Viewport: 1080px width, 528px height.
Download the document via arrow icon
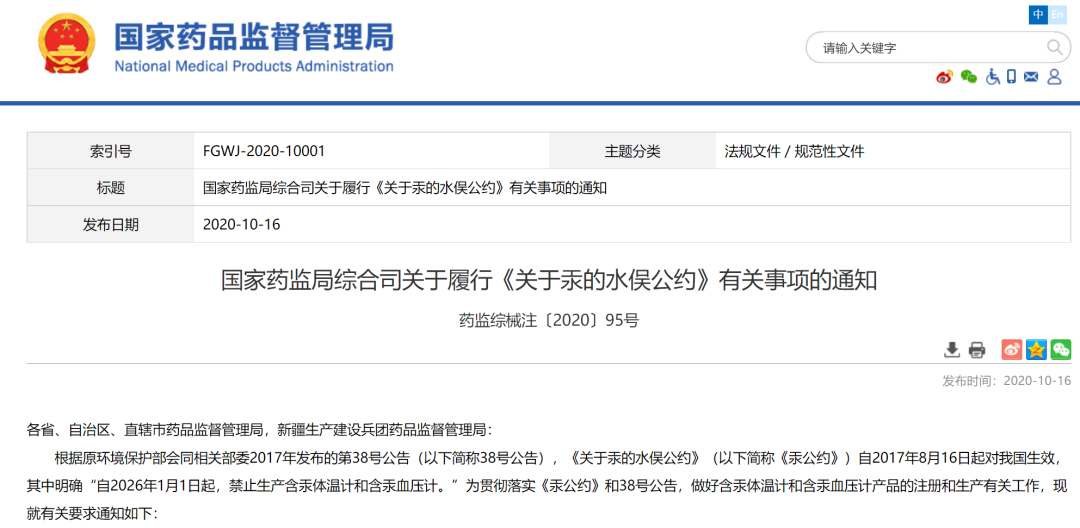click(x=951, y=350)
